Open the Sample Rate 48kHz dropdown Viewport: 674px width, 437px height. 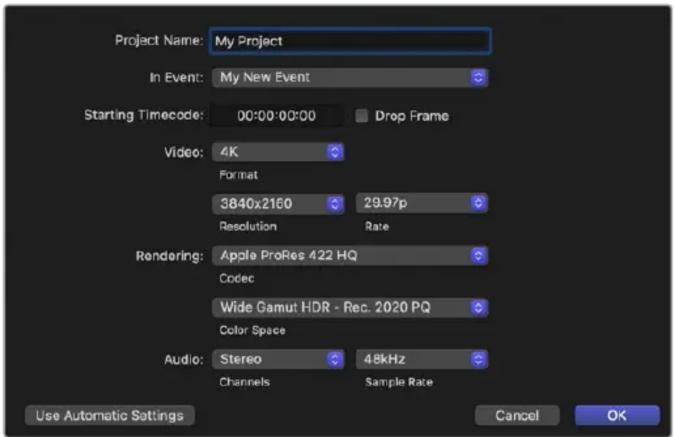pyautogui.click(x=422, y=359)
